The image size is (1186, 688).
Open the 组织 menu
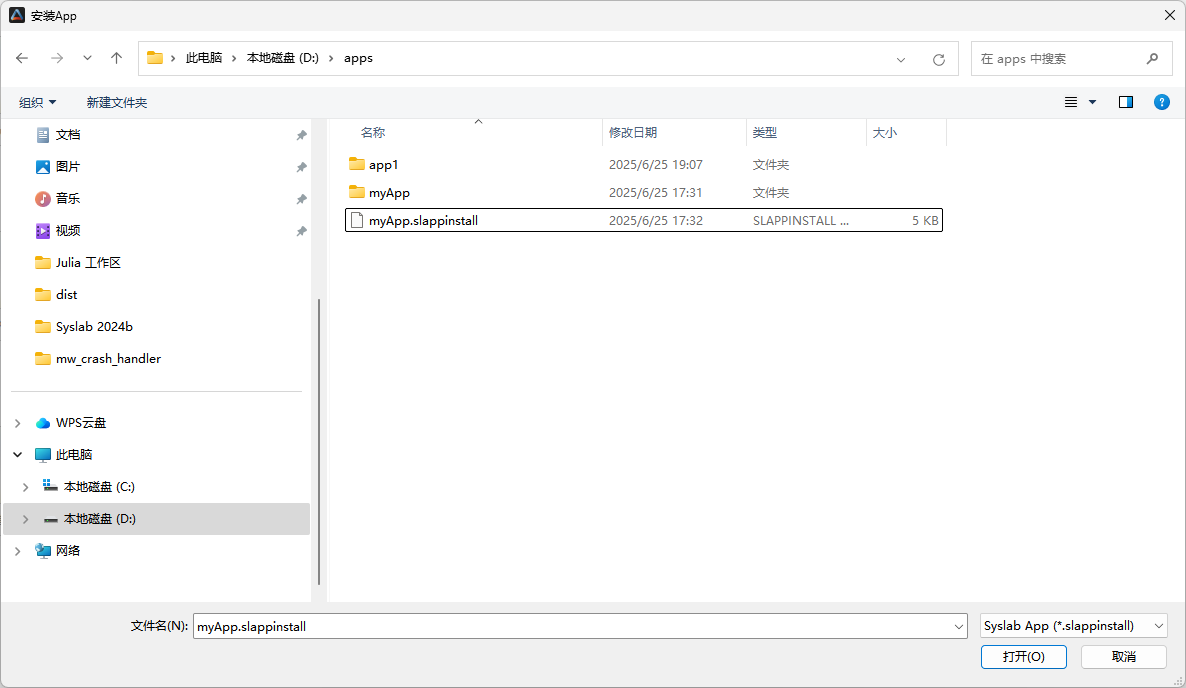[x=38, y=102]
